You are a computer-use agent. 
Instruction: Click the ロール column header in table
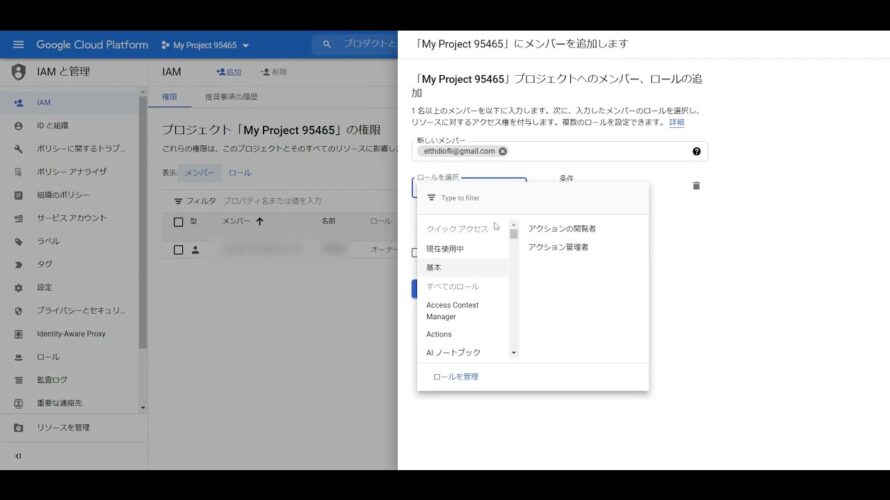point(380,221)
